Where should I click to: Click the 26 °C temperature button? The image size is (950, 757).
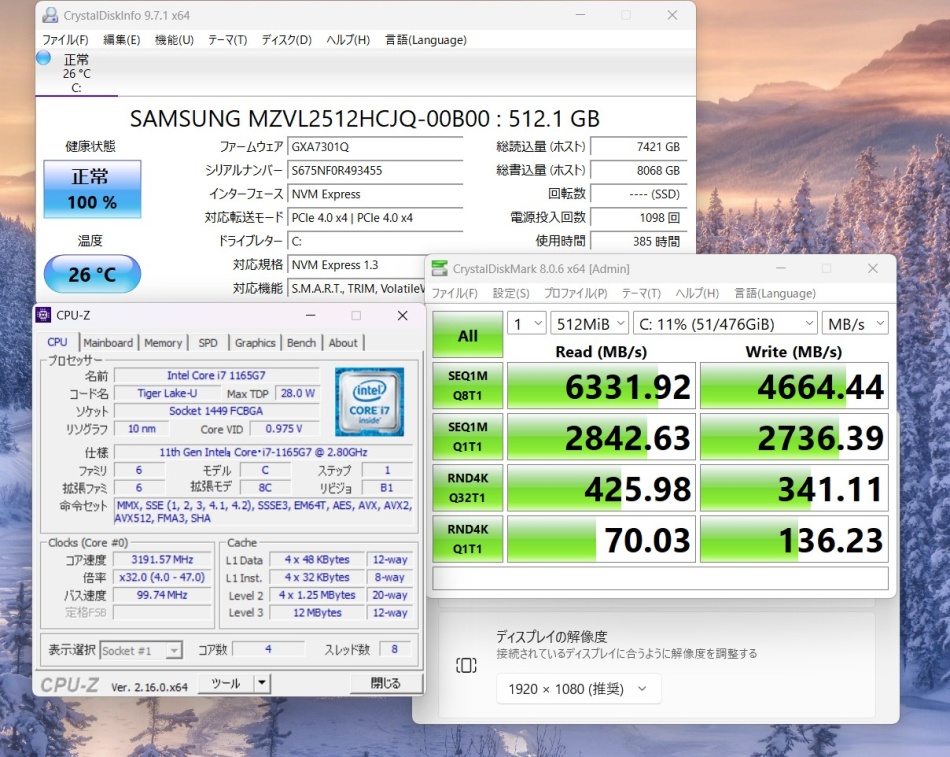pyautogui.click(x=92, y=274)
